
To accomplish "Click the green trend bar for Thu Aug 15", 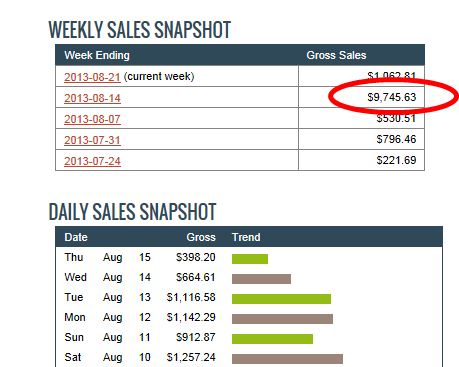I will (250, 259).
